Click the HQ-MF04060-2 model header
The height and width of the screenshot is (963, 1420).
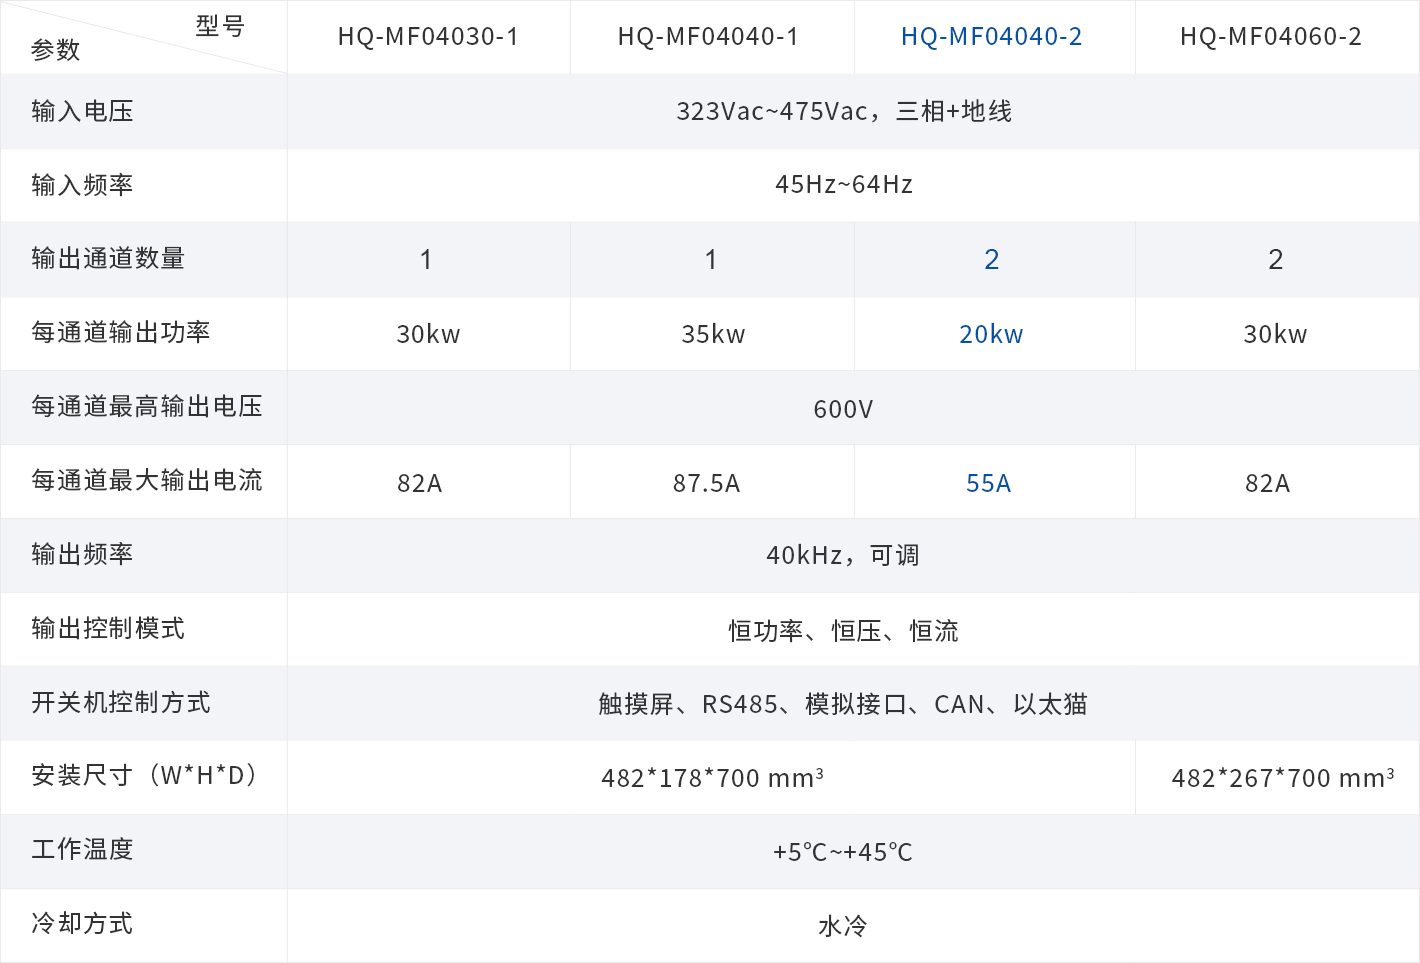pyautogui.click(x=1270, y=37)
